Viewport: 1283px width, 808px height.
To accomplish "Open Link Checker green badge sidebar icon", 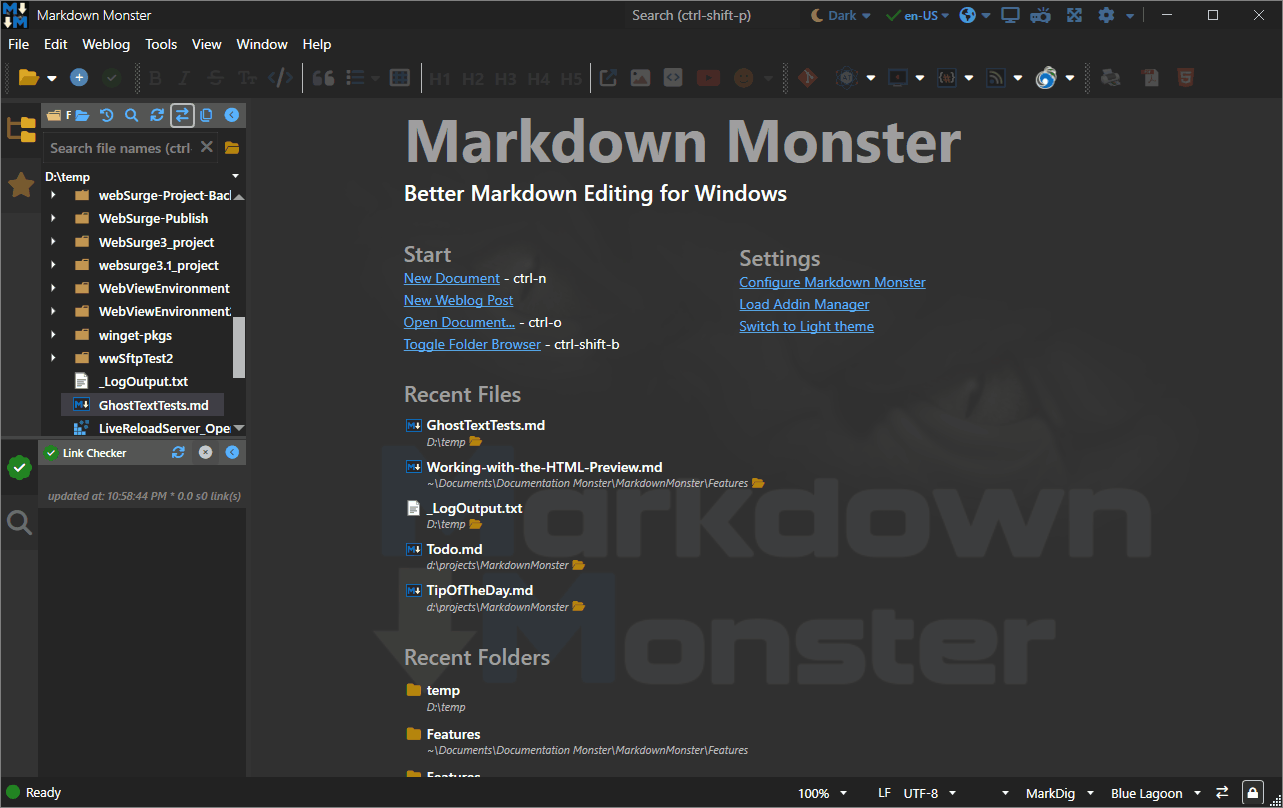I will tap(19, 467).
